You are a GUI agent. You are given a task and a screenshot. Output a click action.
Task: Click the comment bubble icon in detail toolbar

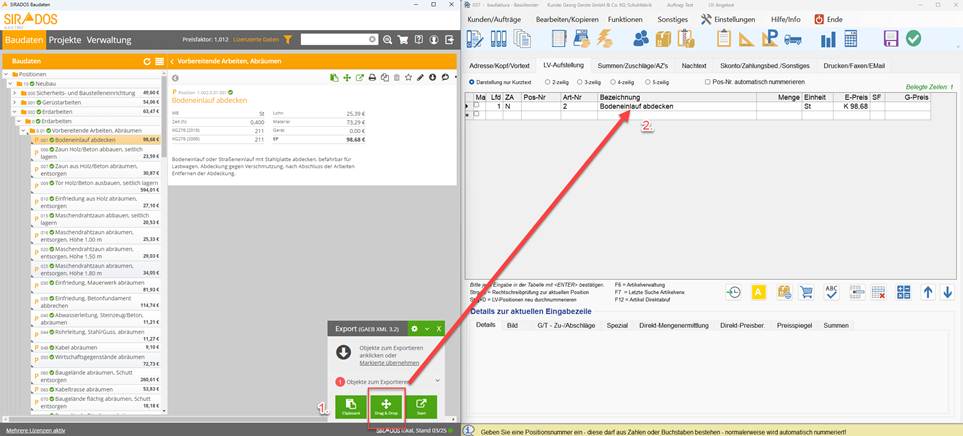[x=445, y=77]
